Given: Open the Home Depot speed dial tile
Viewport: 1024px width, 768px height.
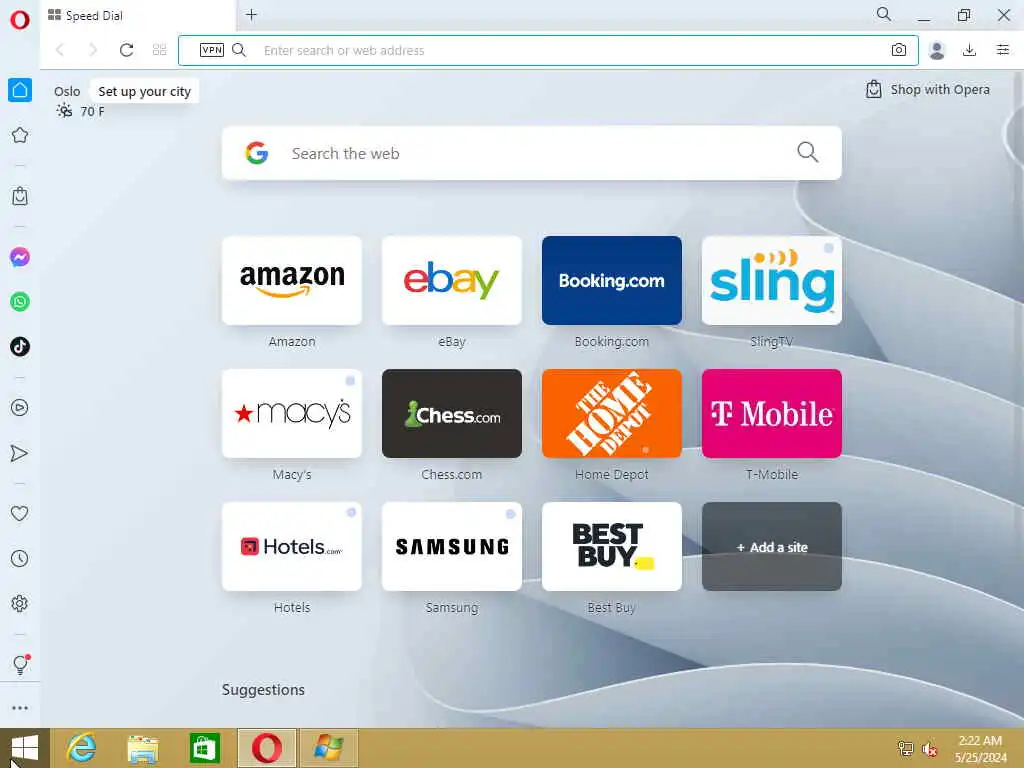Looking at the screenshot, I should 612,413.
